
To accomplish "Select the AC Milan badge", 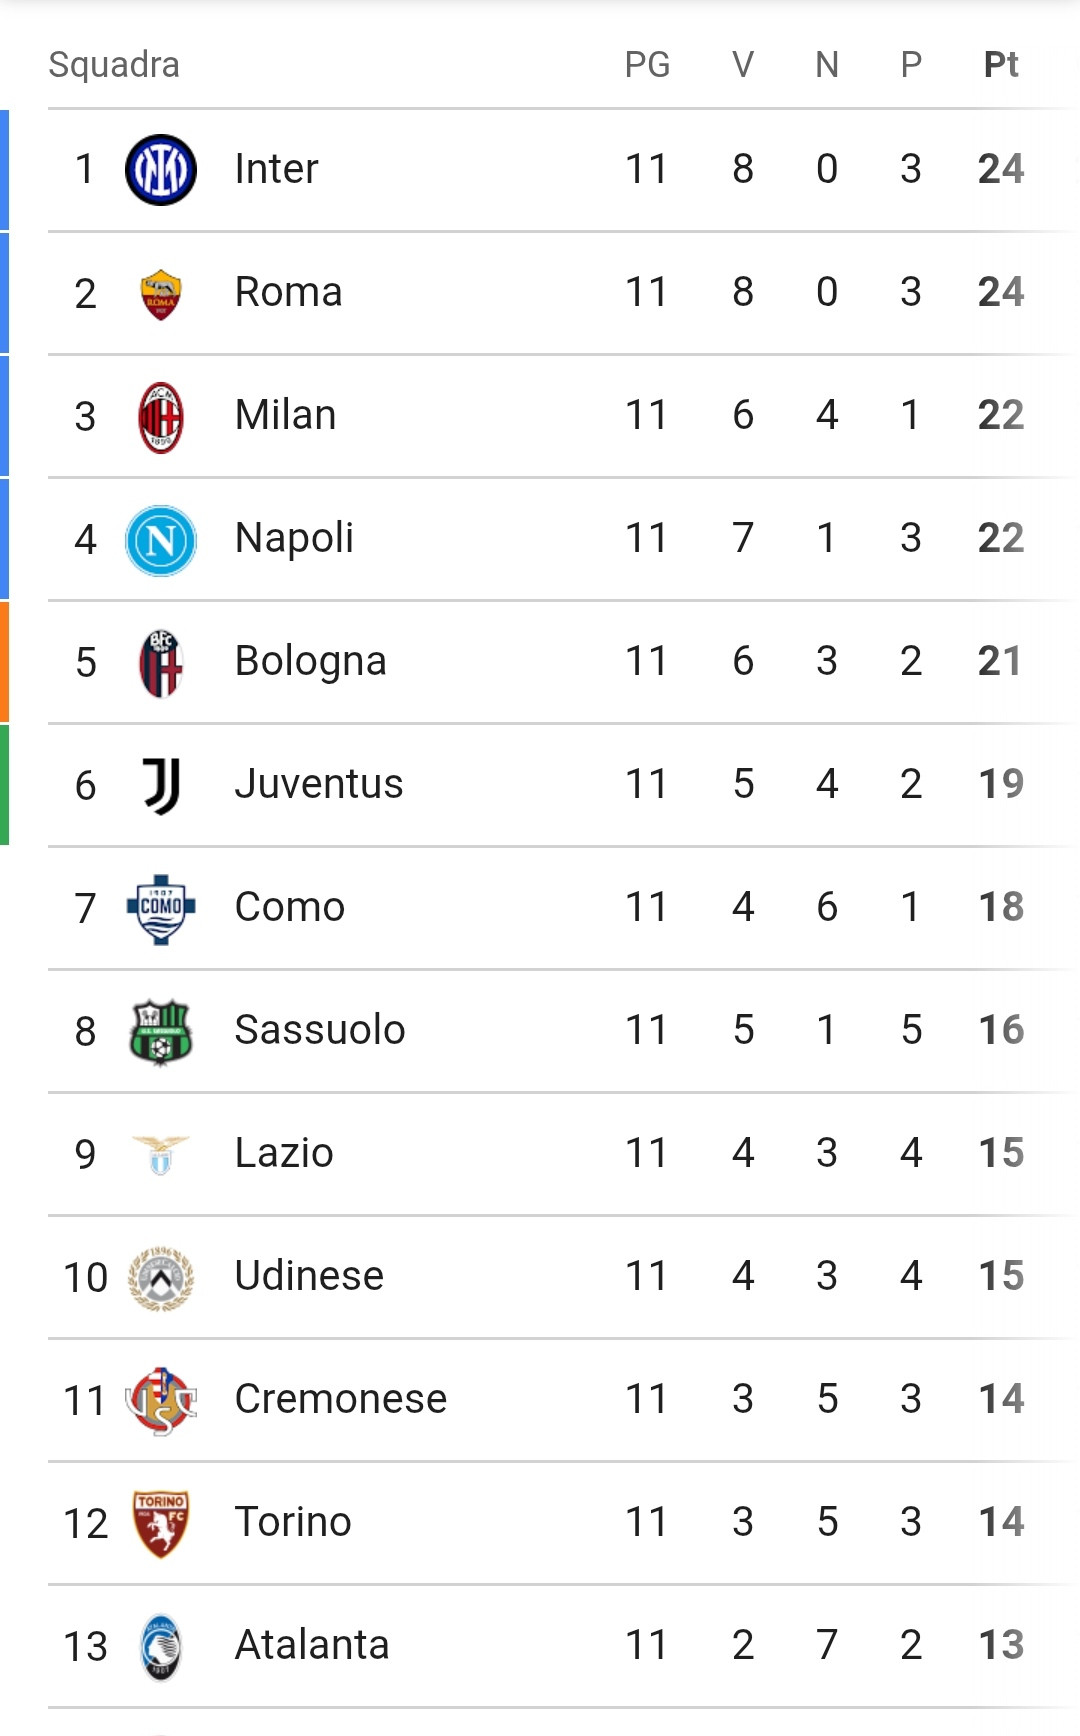I will [160, 417].
